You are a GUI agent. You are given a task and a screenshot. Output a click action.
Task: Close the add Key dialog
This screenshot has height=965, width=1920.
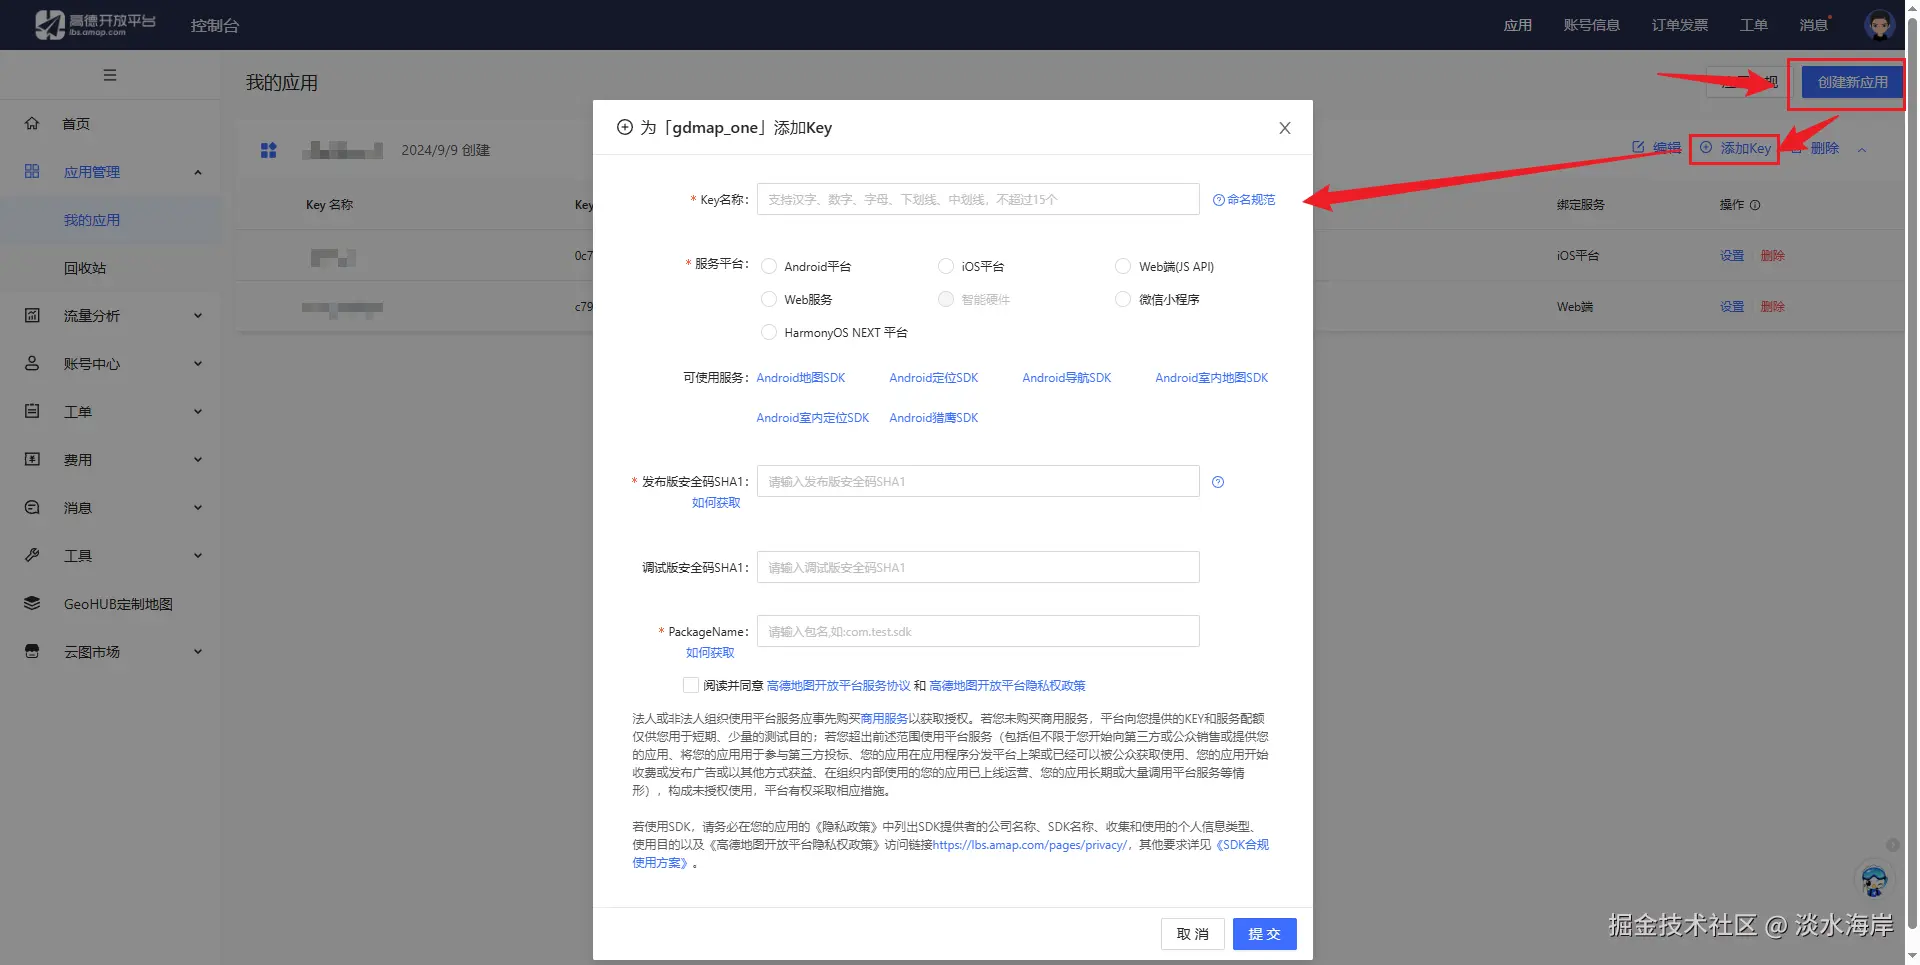[1285, 128]
